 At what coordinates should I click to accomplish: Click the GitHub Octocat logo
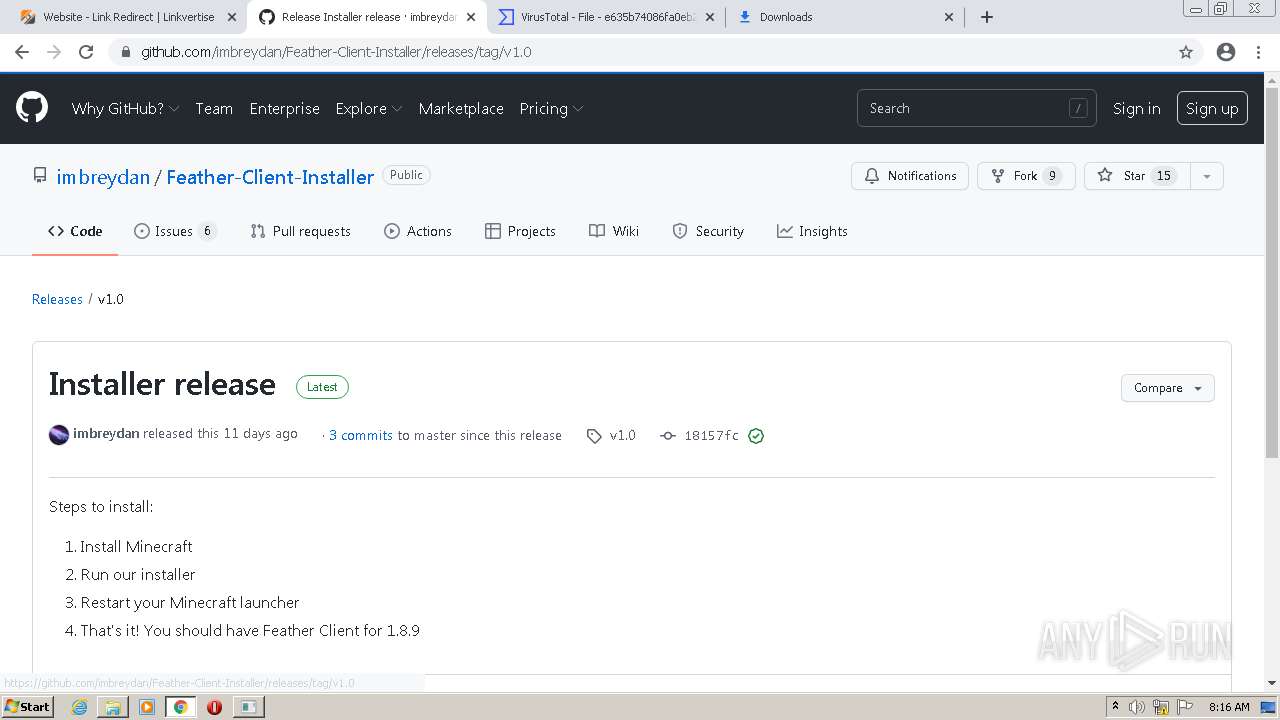tap(32, 108)
